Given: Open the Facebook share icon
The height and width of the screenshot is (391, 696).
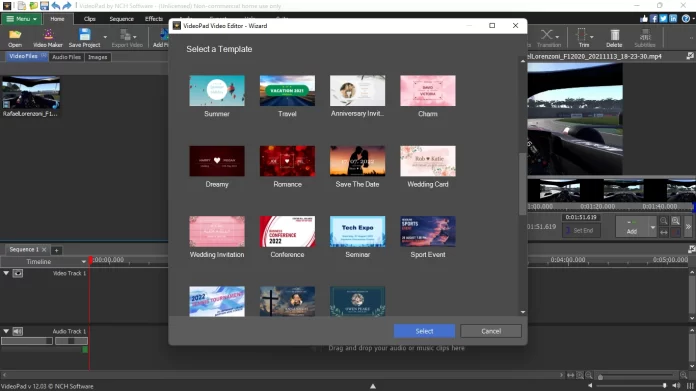Looking at the screenshot, I should point(654,19).
